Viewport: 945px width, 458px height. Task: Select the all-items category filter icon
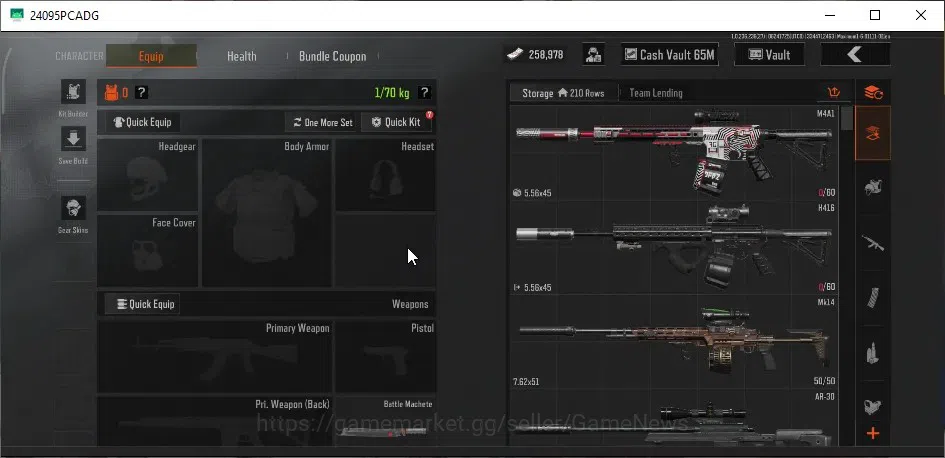[x=873, y=133]
